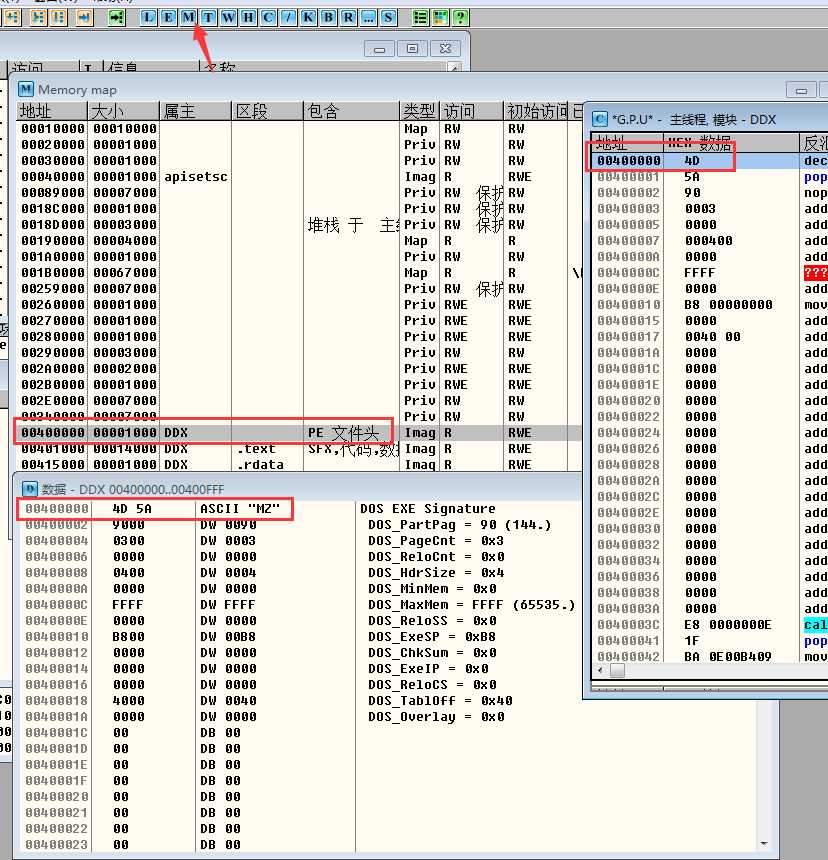Select the DOS_HdrSize = 0x4 row
The image size is (828, 860).
(x=388, y=573)
